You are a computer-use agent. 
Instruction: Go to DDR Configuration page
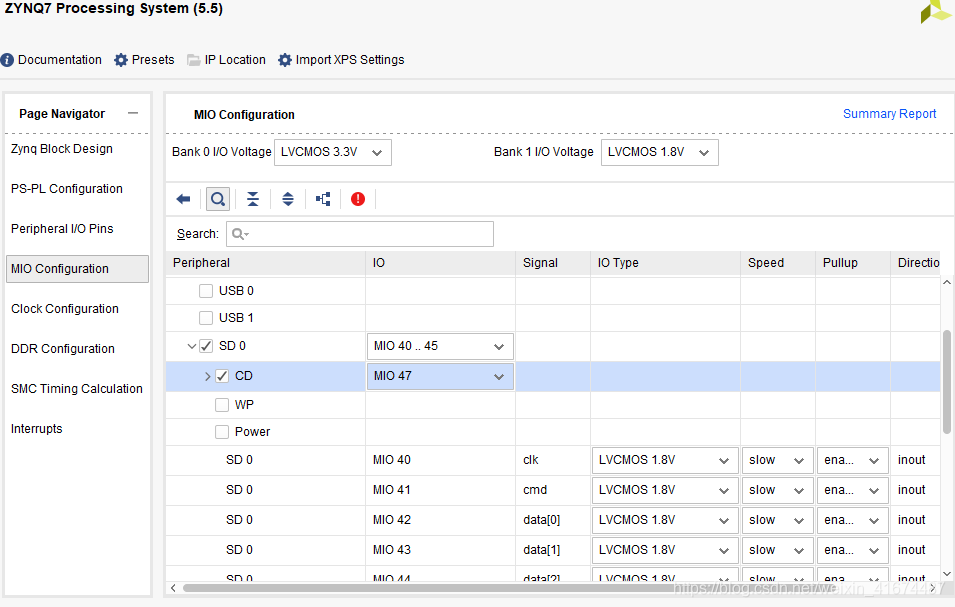(63, 349)
